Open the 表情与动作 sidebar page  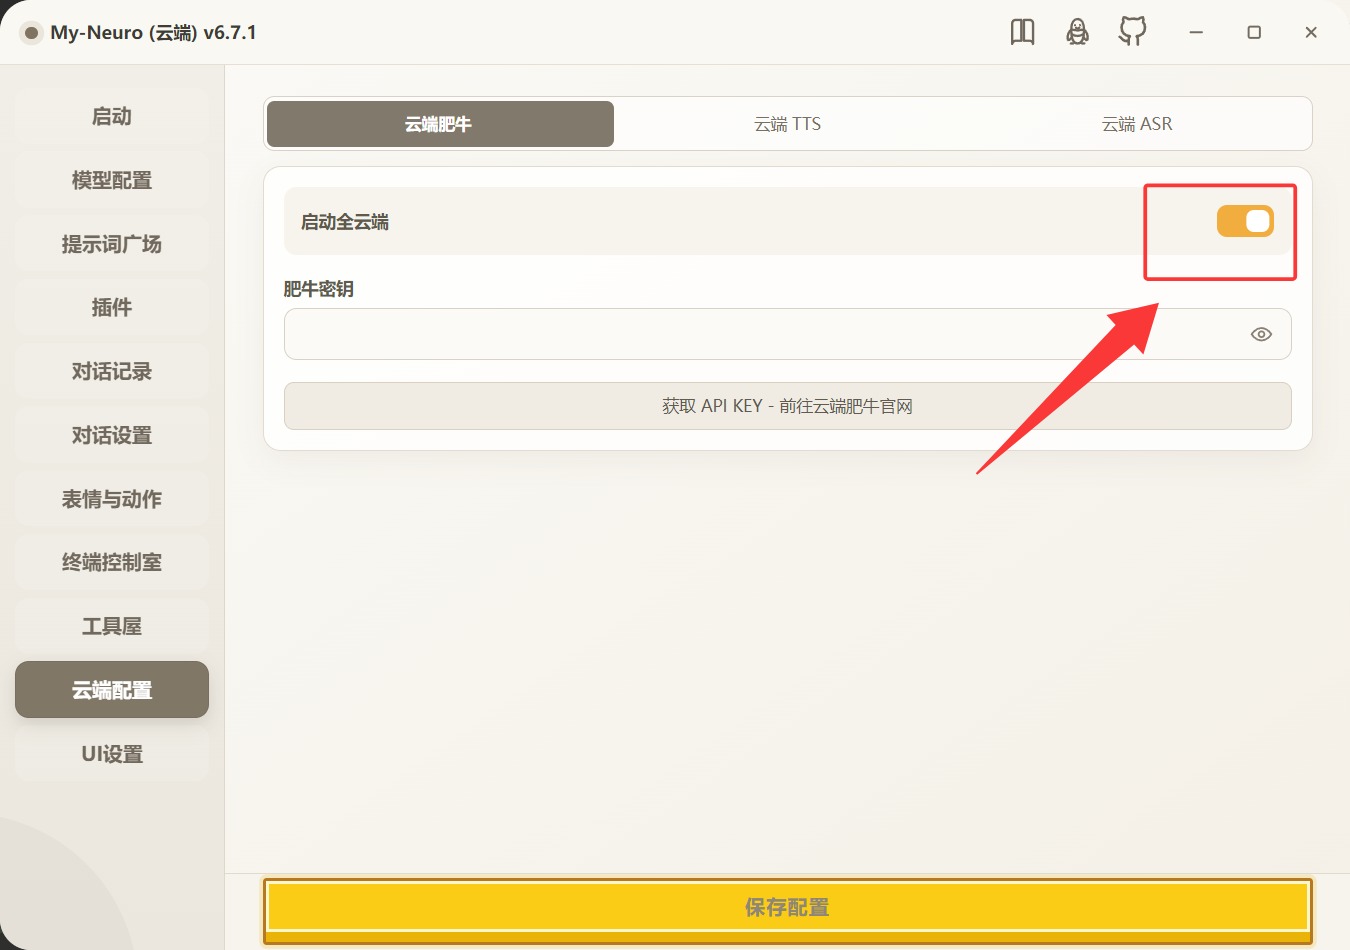[x=112, y=499]
